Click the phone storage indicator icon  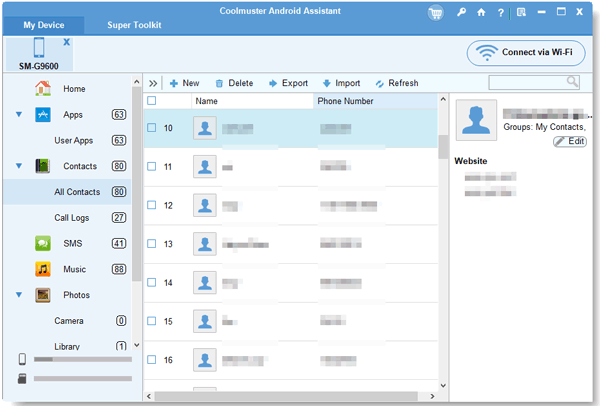tap(23, 359)
